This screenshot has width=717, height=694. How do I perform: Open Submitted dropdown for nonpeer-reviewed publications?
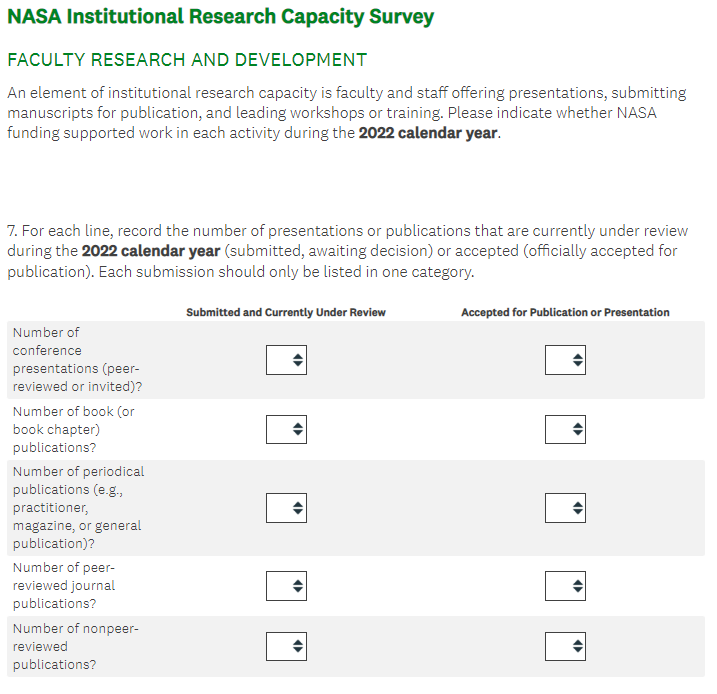(x=286, y=646)
